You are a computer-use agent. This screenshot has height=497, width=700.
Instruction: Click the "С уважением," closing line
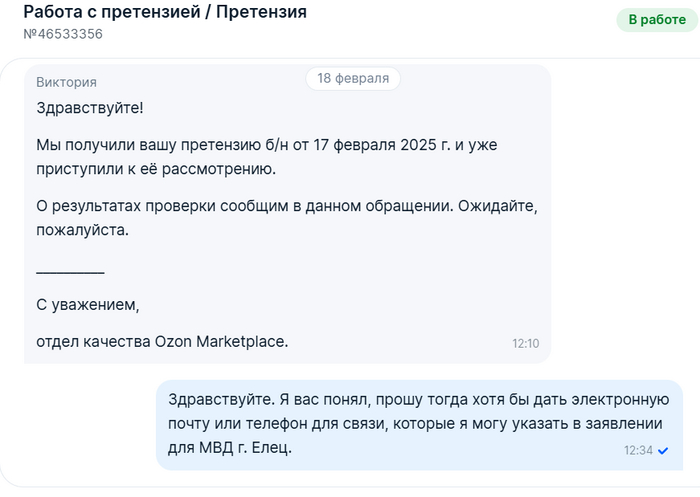click(88, 305)
